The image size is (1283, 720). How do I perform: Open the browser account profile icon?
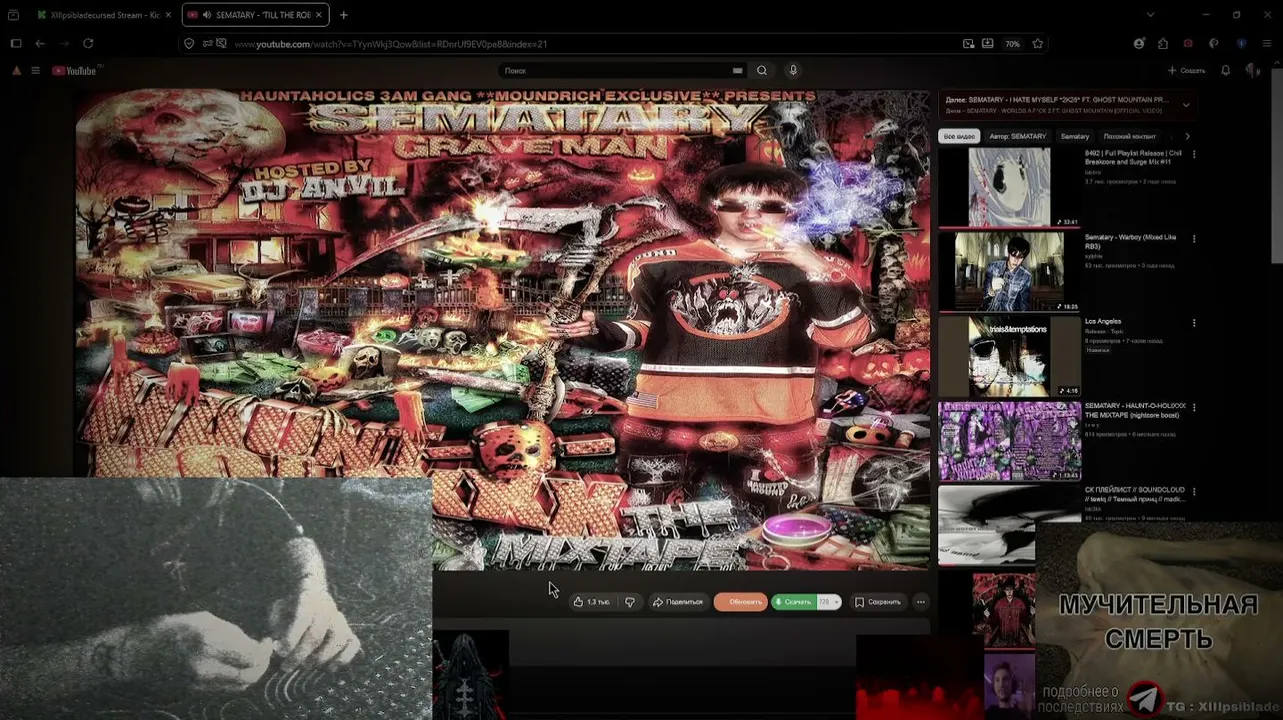point(1139,44)
